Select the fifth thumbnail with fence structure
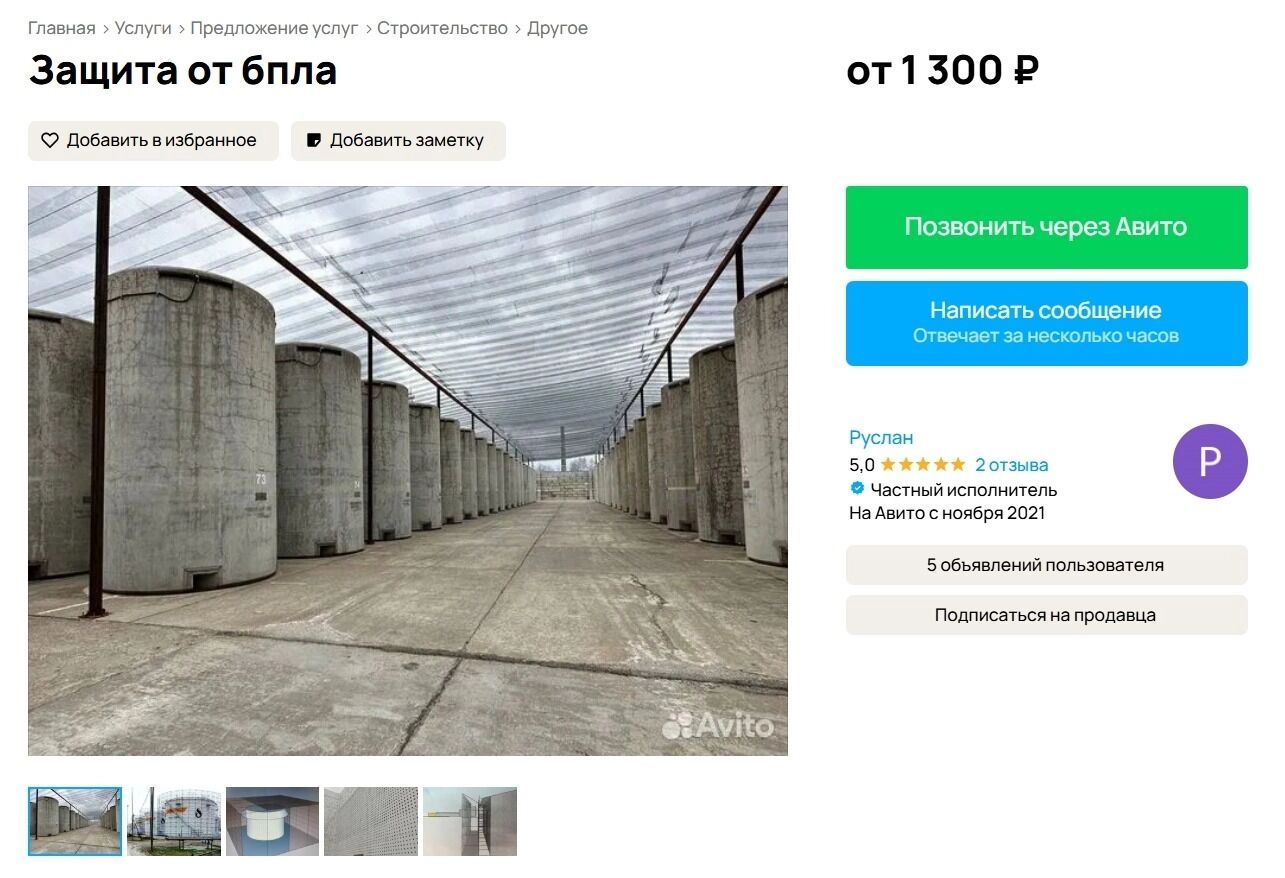 [470, 821]
